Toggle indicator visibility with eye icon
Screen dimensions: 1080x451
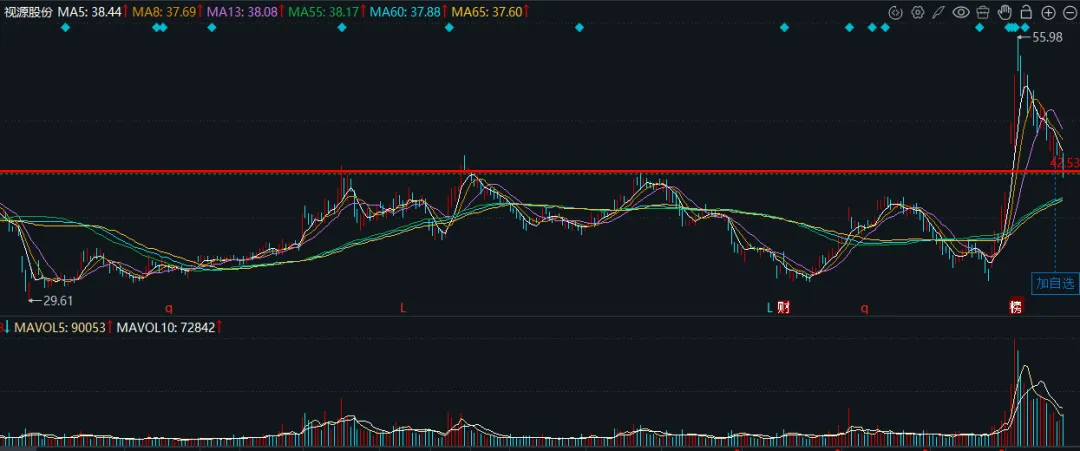point(961,12)
